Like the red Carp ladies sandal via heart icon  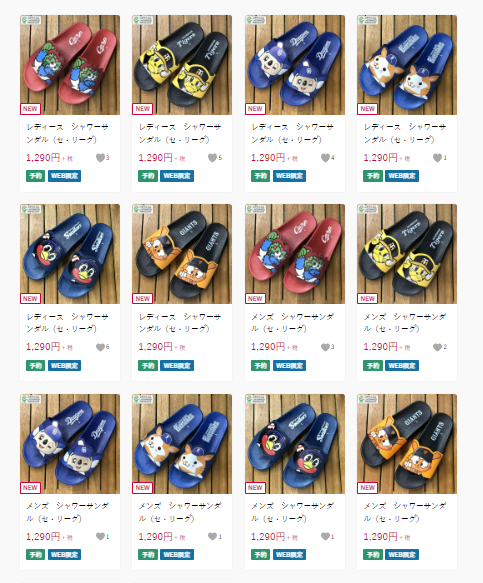(x=100, y=158)
